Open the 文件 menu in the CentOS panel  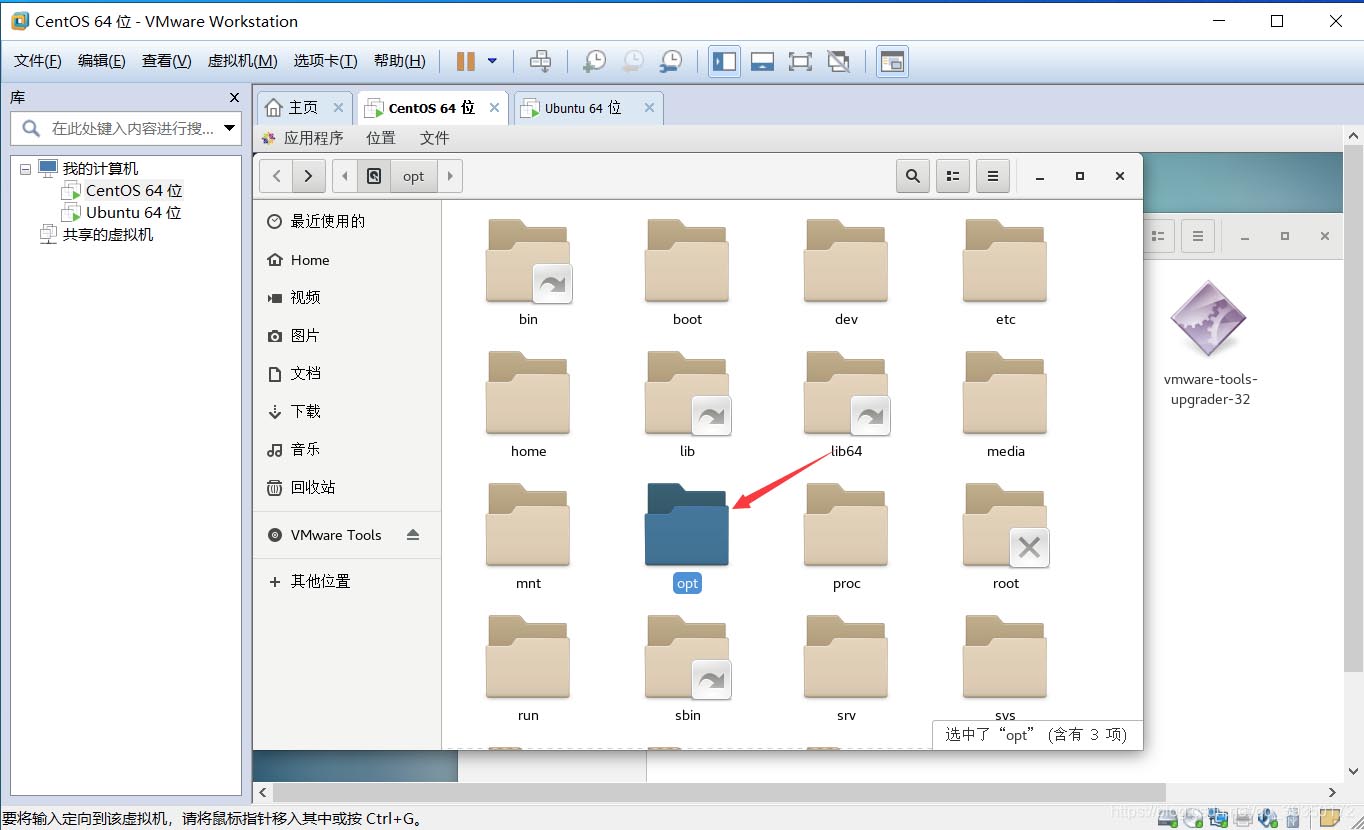435,138
